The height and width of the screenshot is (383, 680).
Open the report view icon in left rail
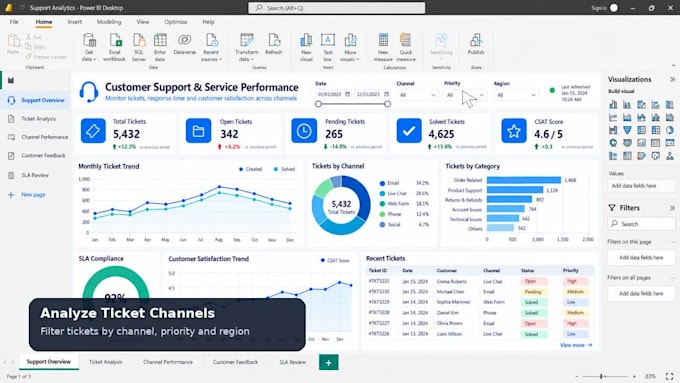[11, 80]
